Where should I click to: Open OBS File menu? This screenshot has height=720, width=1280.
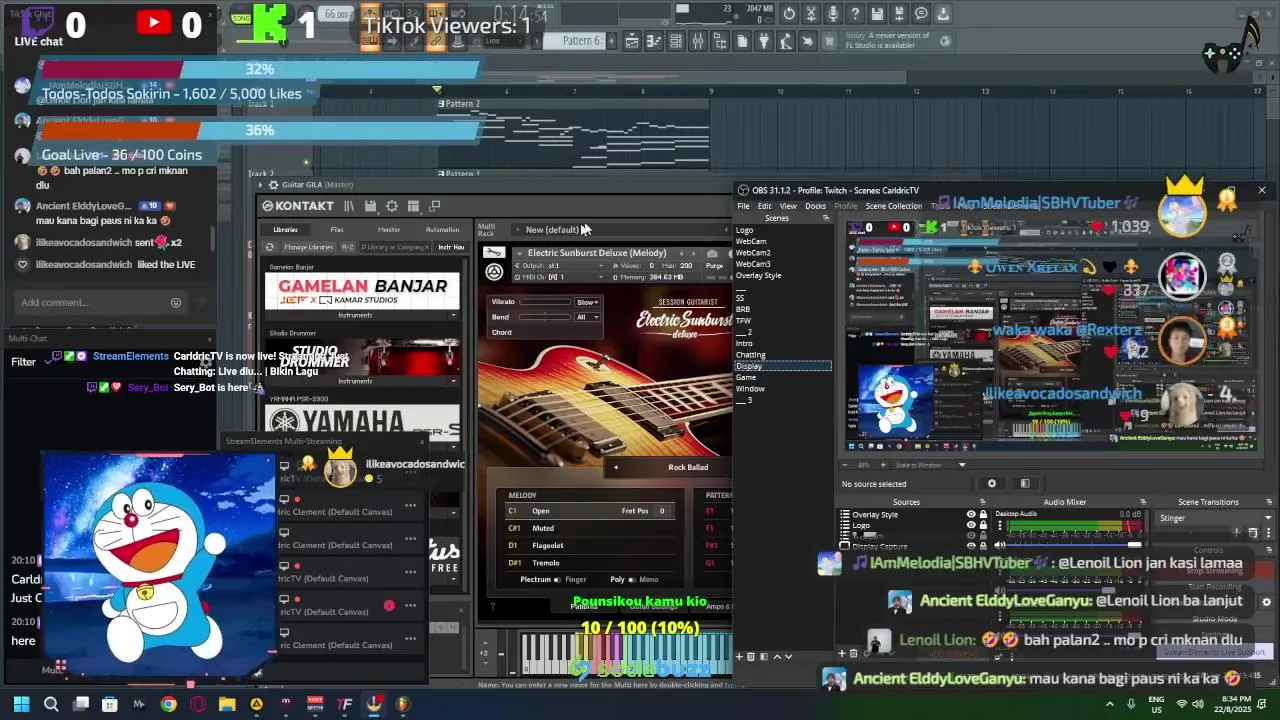743,206
